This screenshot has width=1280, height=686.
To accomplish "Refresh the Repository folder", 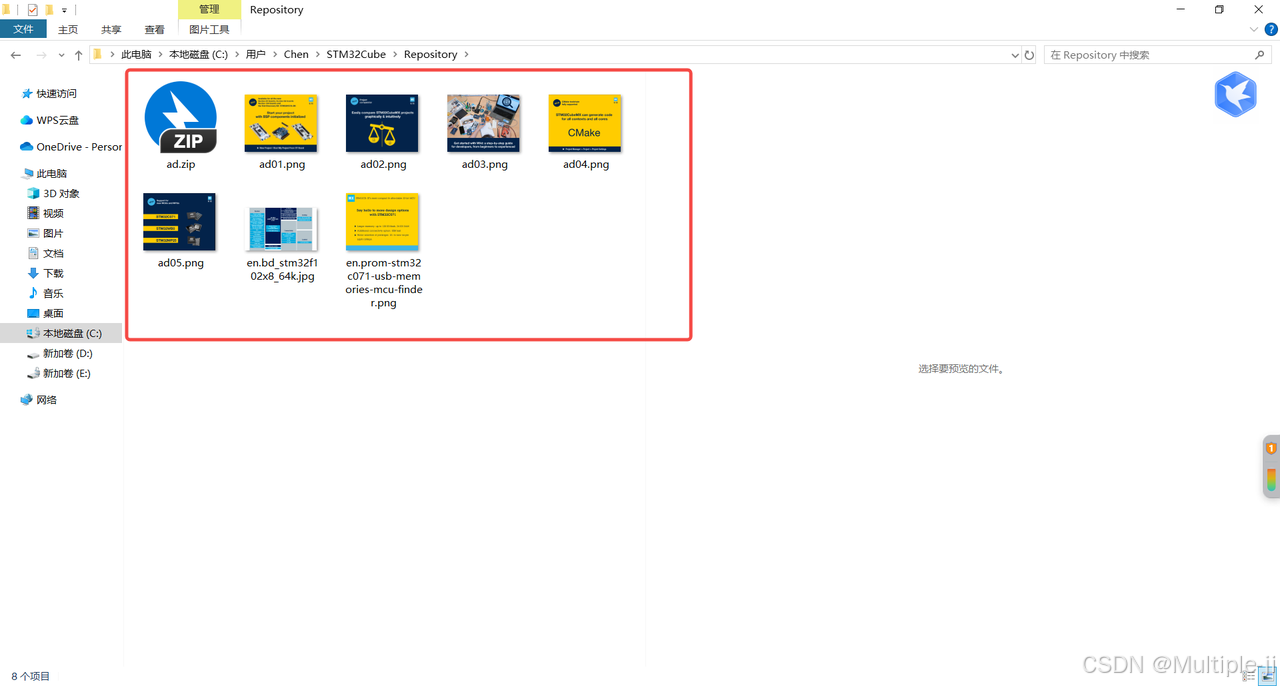I will 1029,55.
